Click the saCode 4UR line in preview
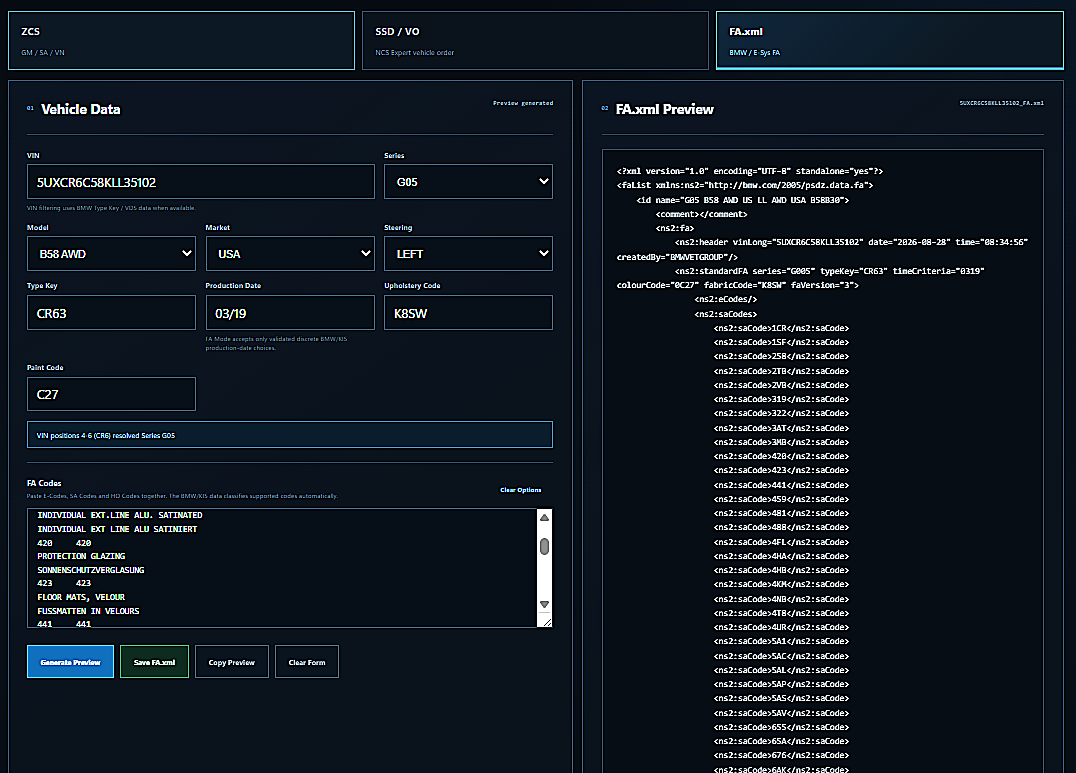 (x=781, y=627)
